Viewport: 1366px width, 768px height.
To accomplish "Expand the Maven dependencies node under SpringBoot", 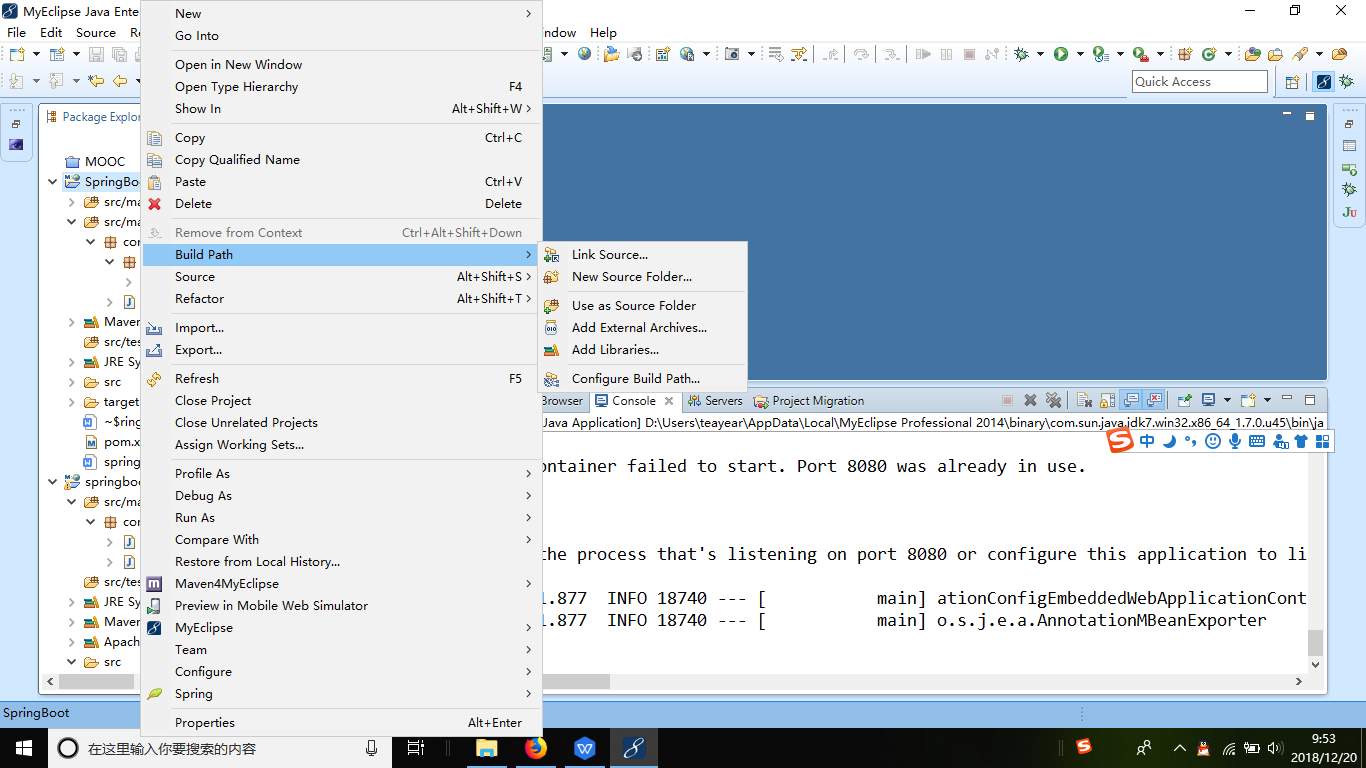I will [x=72, y=322].
